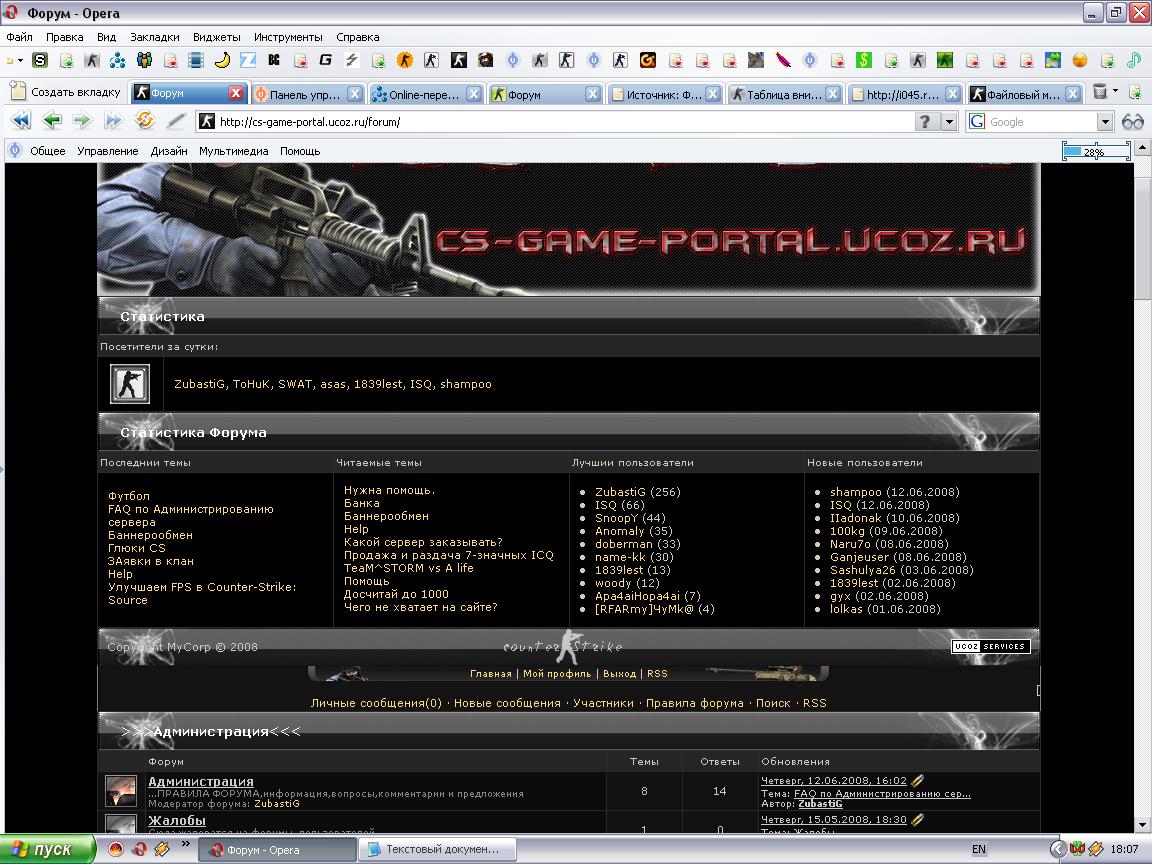Expand the address bar history dropdown

pos(949,121)
